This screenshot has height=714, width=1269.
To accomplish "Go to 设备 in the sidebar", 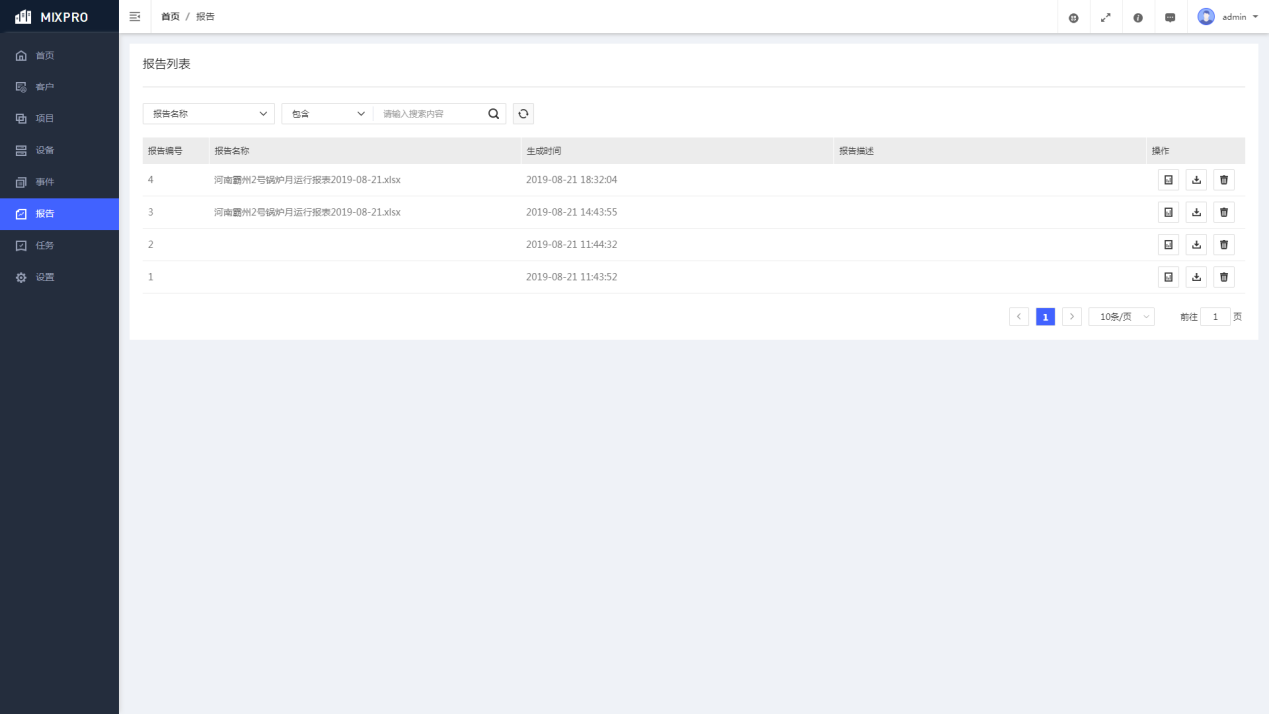I will point(45,150).
